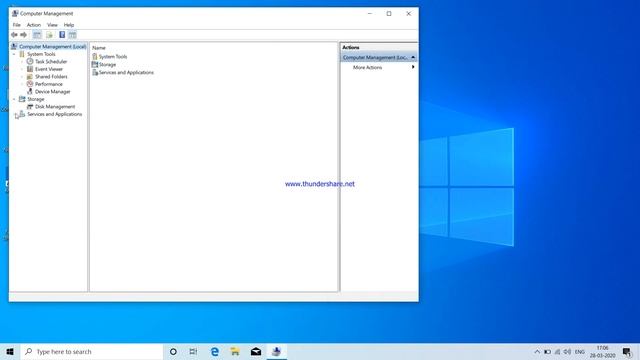Select Computer Management (Local) root node
This screenshot has width=640, height=360.
click(x=52, y=47)
